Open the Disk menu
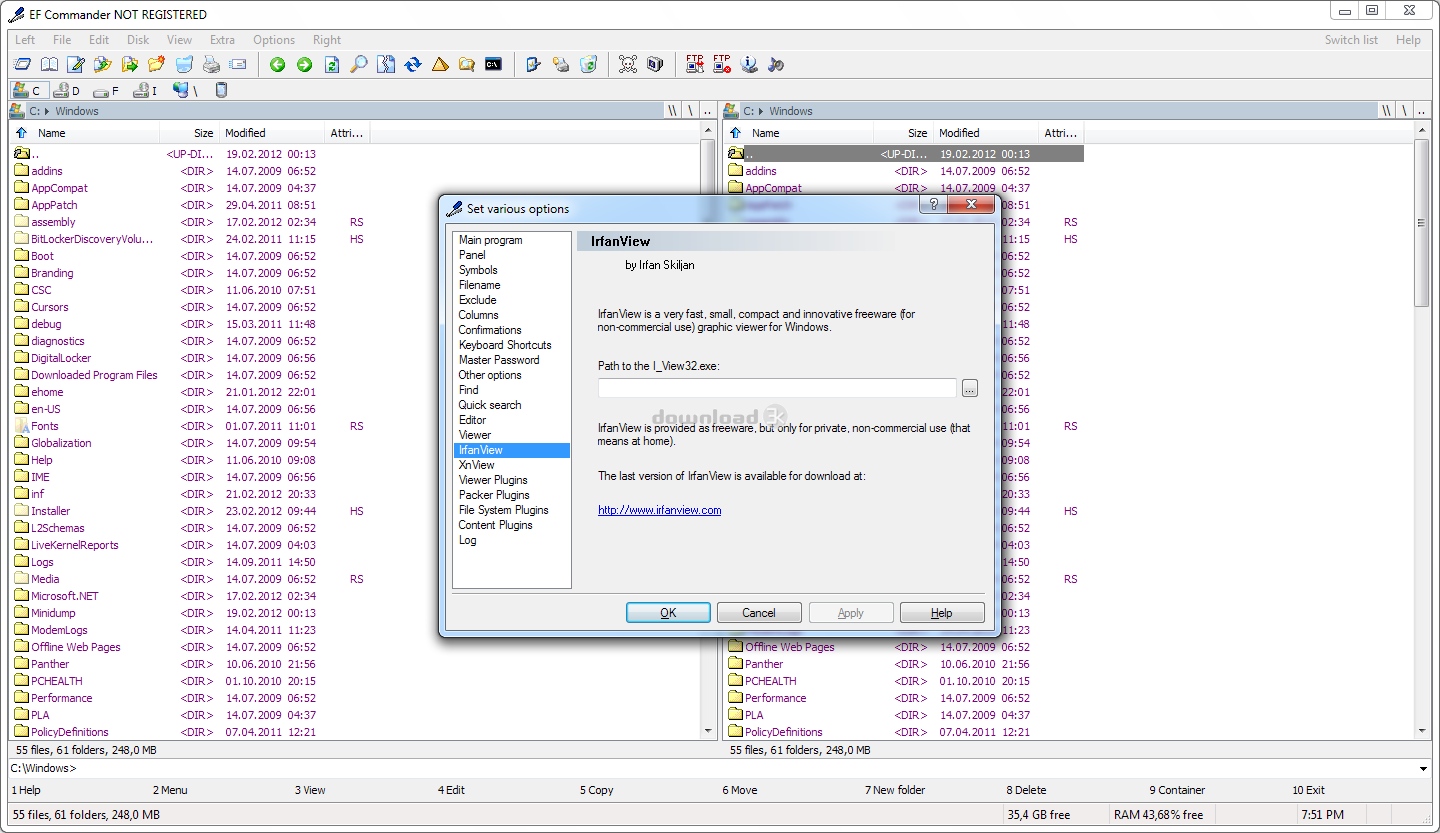Viewport: 1440px width, 833px height. tap(138, 40)
